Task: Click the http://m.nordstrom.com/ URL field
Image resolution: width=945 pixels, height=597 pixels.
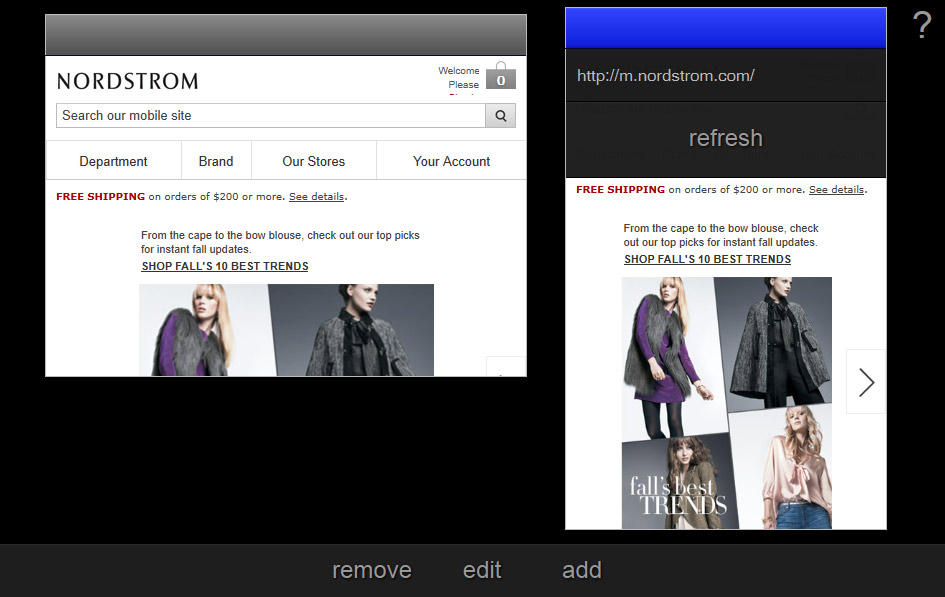Action: pos(726,75)
